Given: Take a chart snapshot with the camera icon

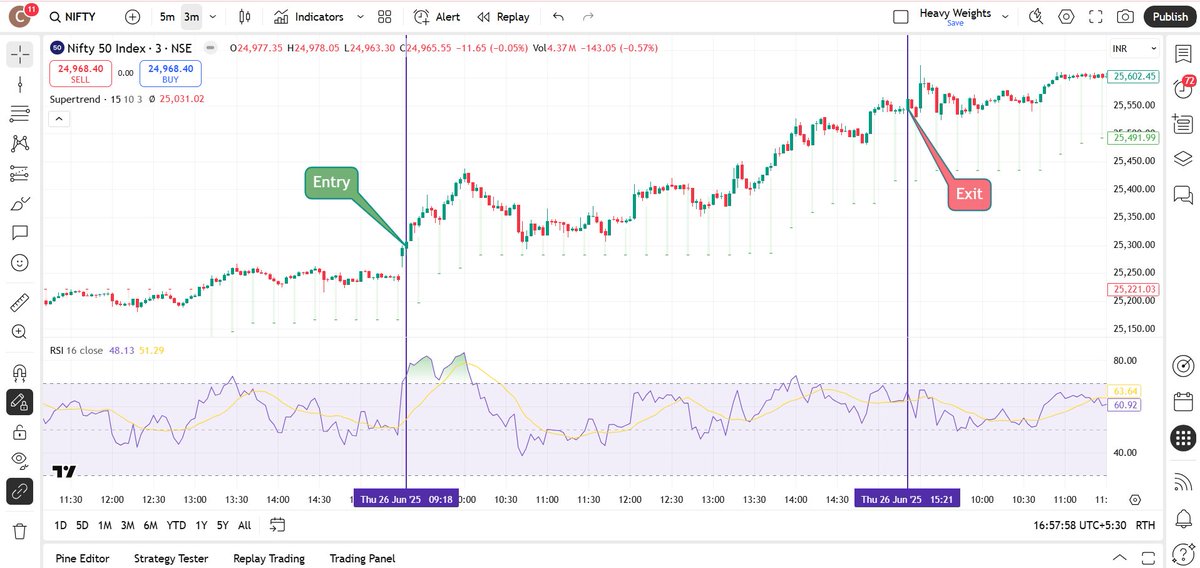Looking at the screenshot, I should [x=1126, y=17].
